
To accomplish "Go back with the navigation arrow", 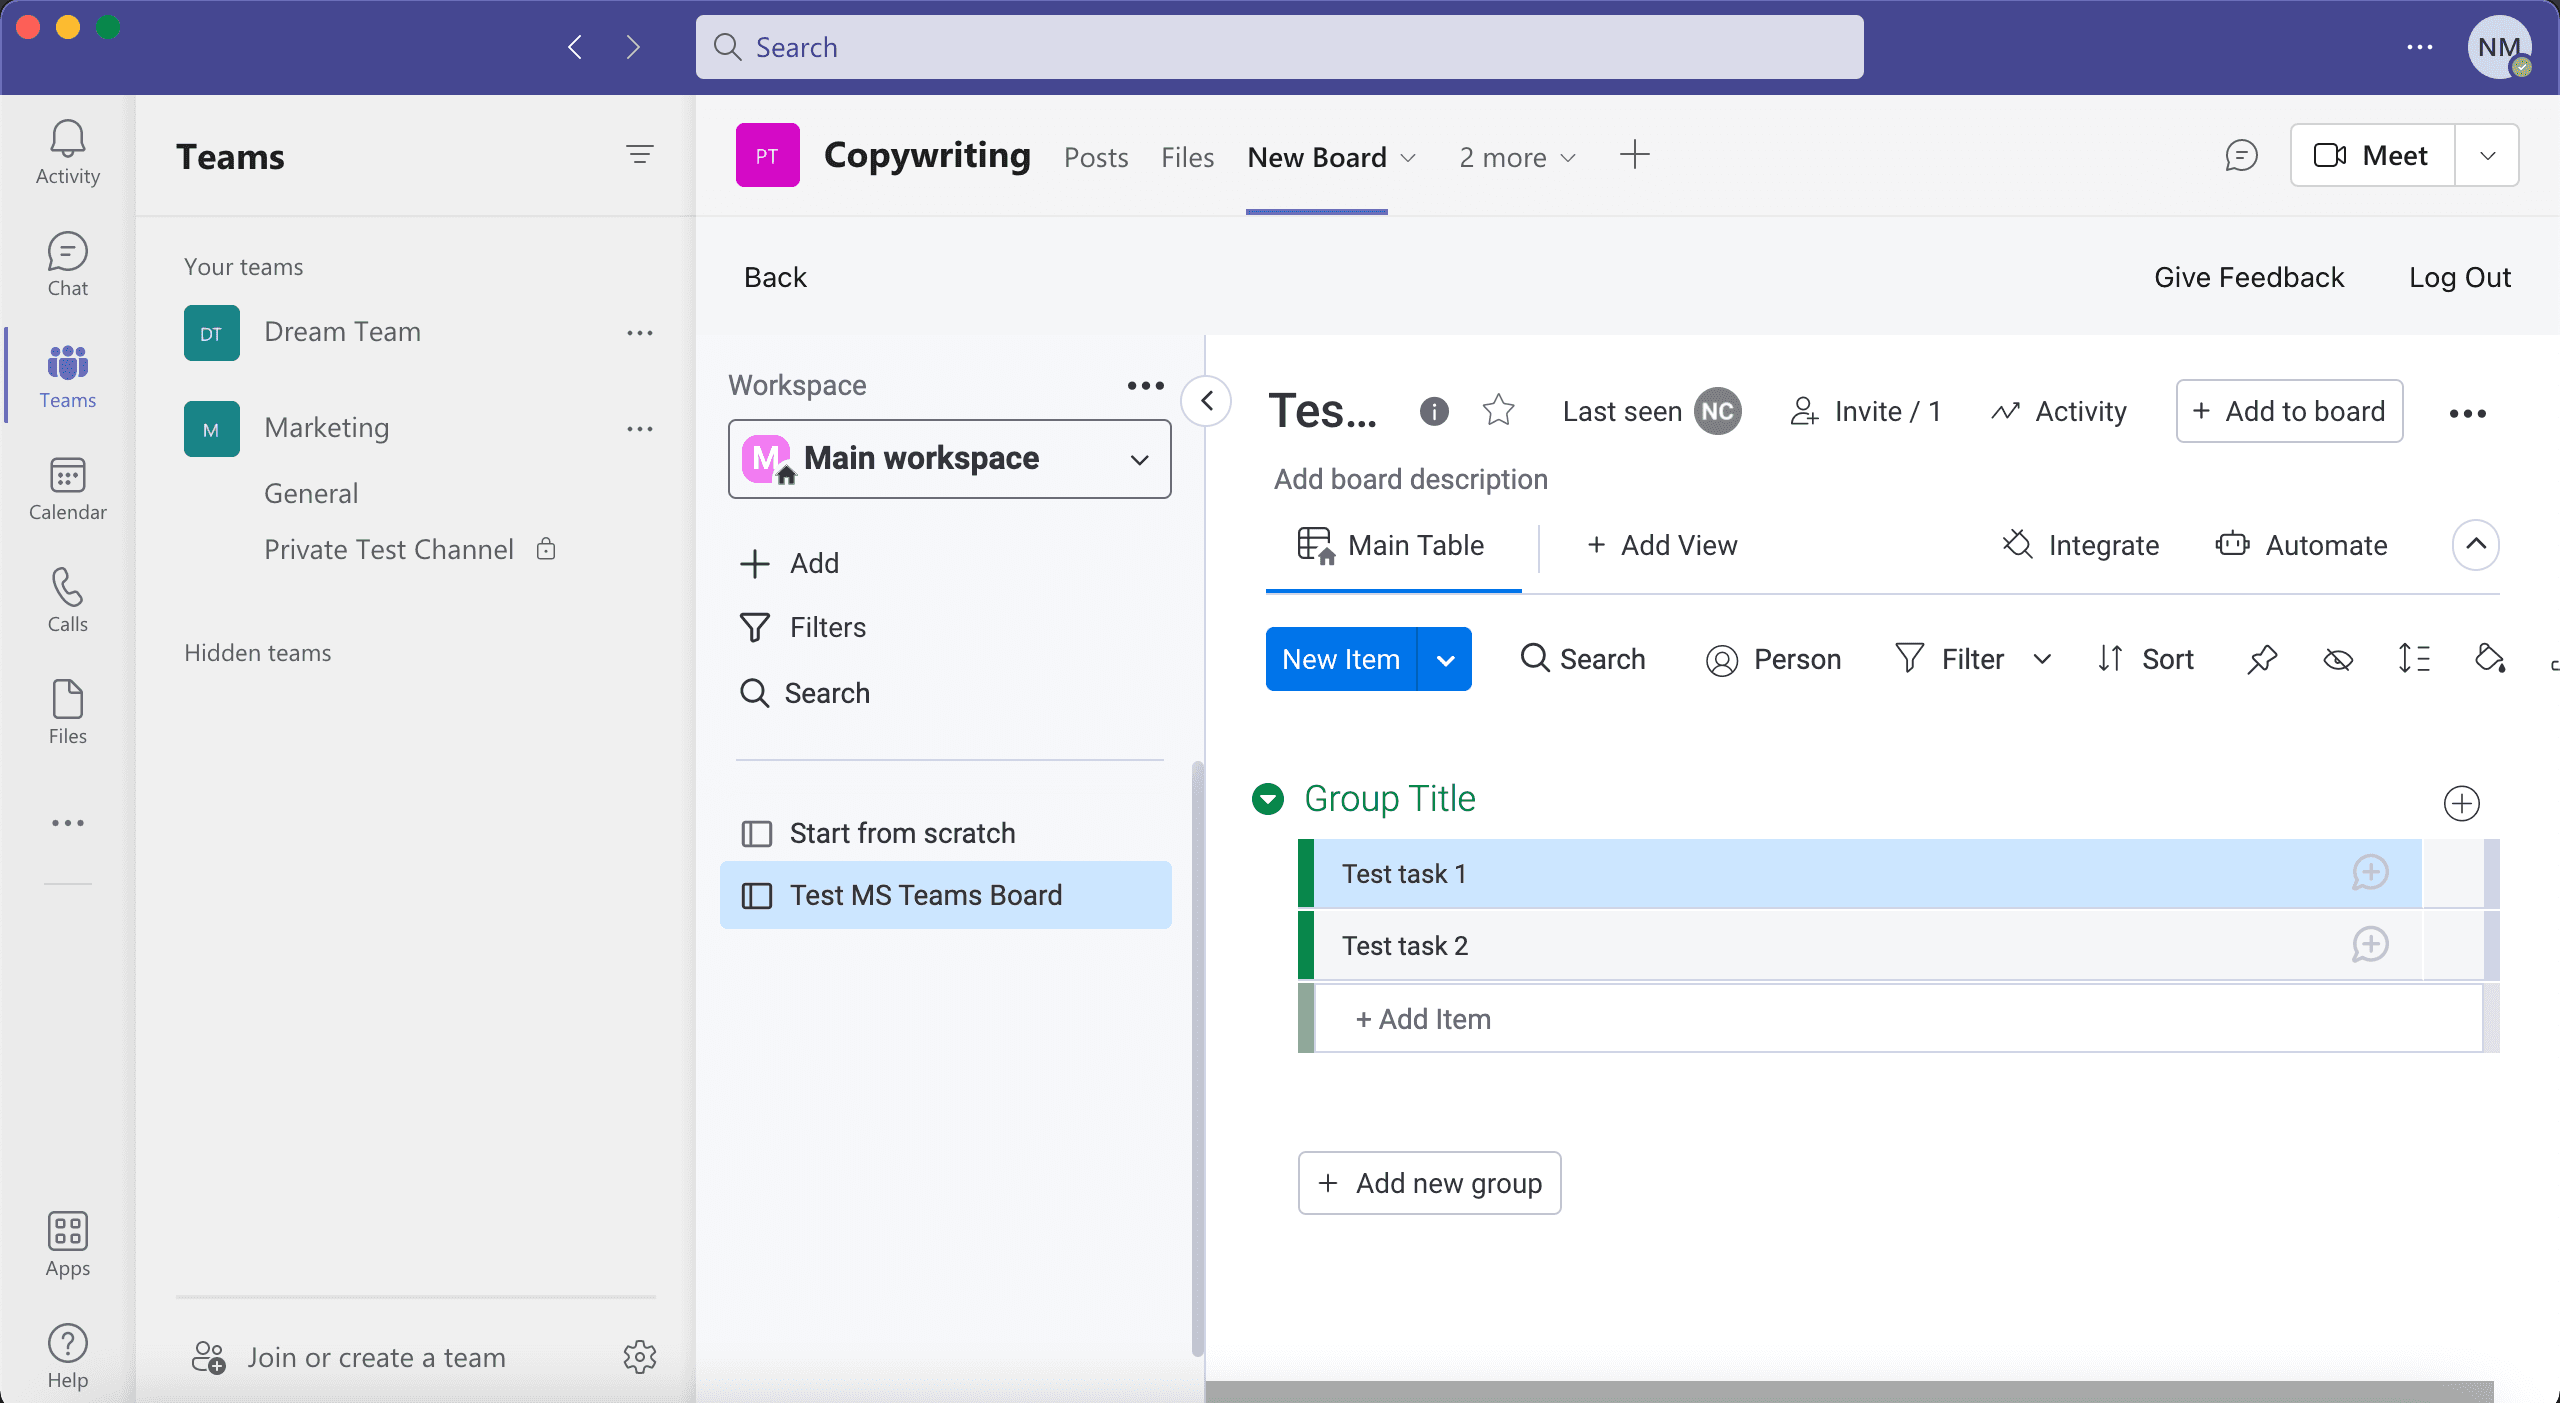I will coord(575,47).
